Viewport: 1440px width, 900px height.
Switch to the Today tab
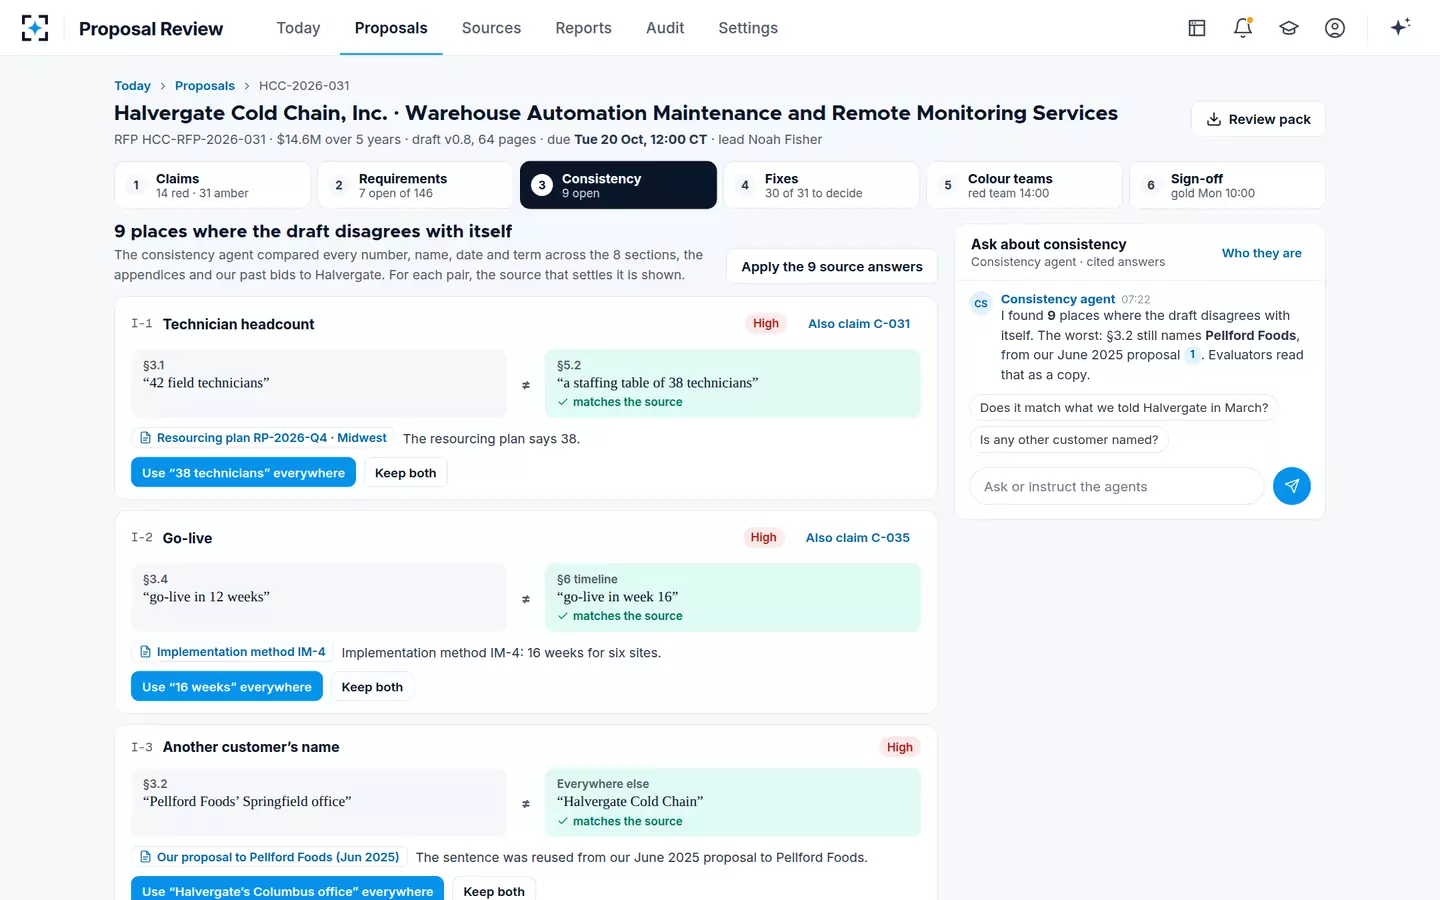pyautogui.click(x=298, y=28)
